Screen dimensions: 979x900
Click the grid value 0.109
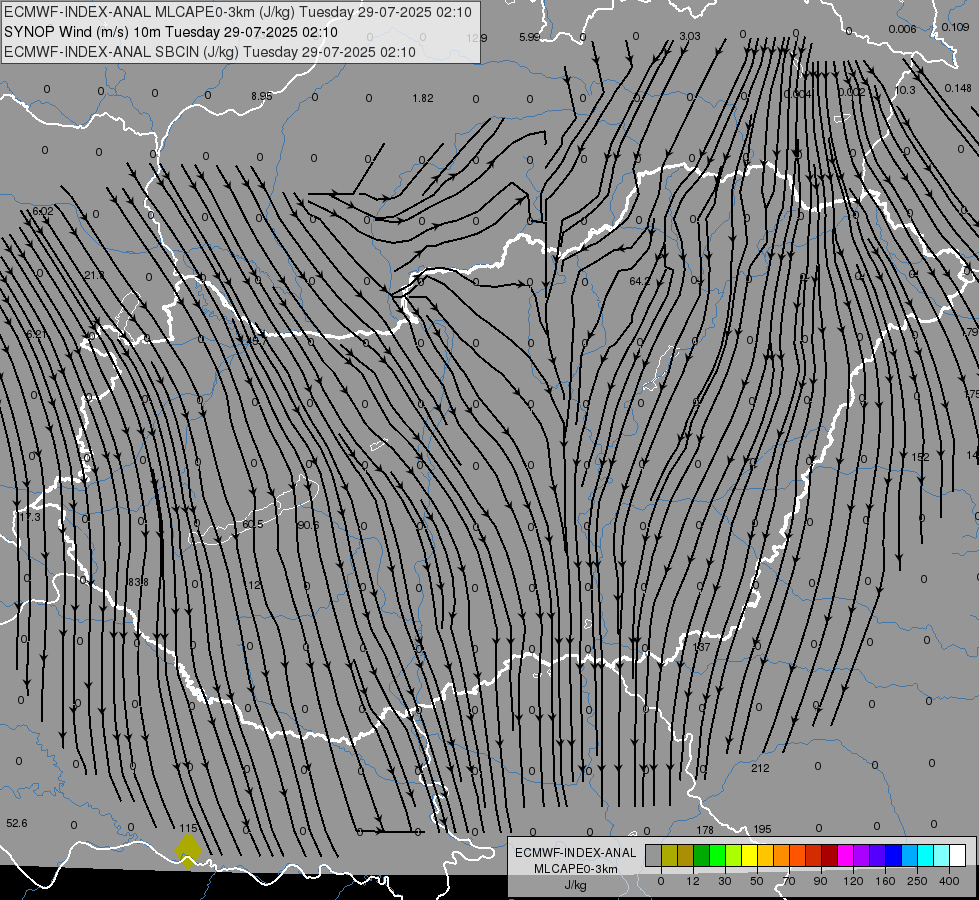[x=956, y=27]
